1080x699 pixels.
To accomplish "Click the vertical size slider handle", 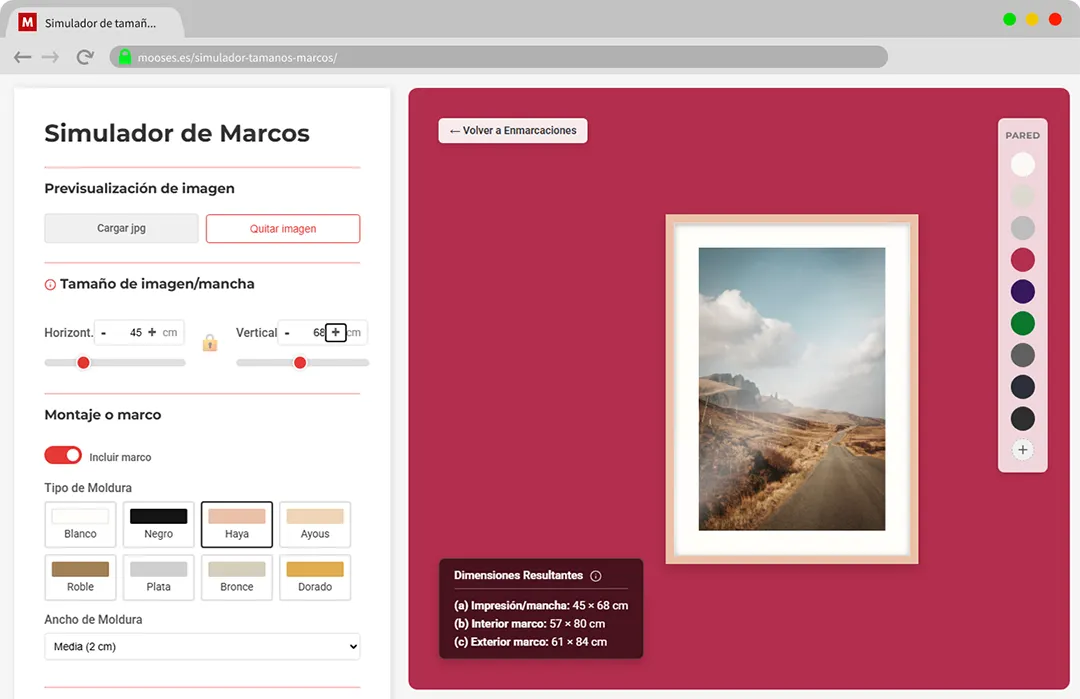I will click(300, 363).
